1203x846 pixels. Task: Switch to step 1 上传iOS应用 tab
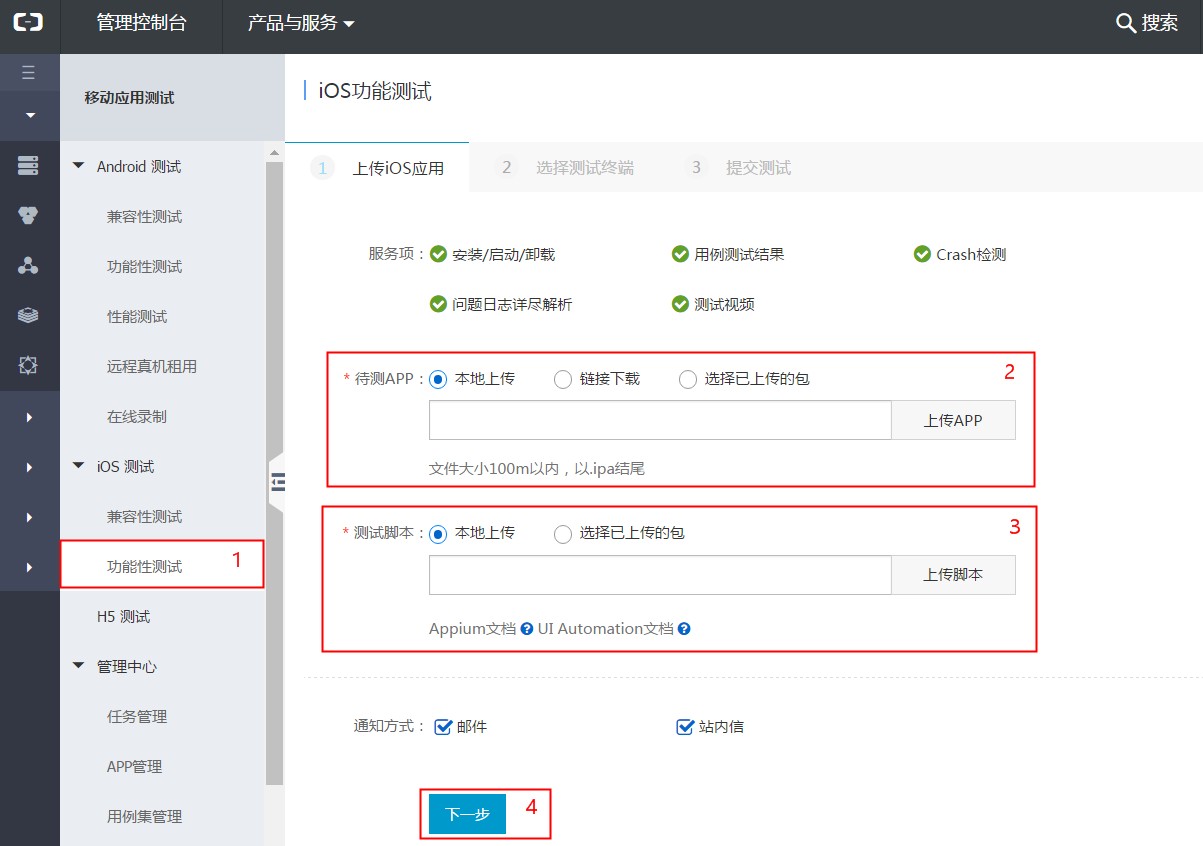click(x=378, y=167)
